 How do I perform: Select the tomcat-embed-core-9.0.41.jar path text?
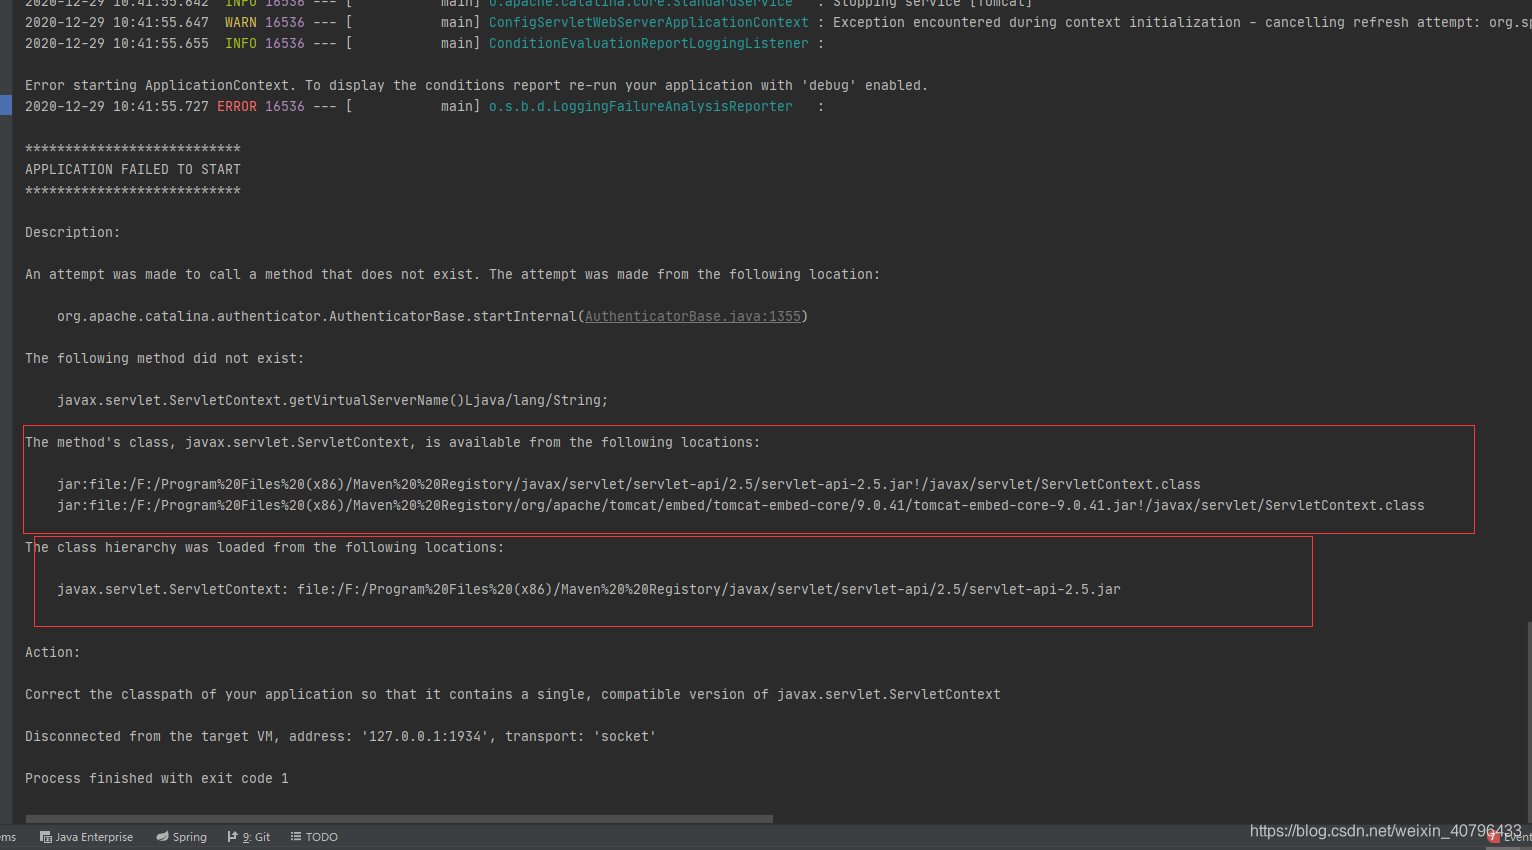tap(741, 505)
